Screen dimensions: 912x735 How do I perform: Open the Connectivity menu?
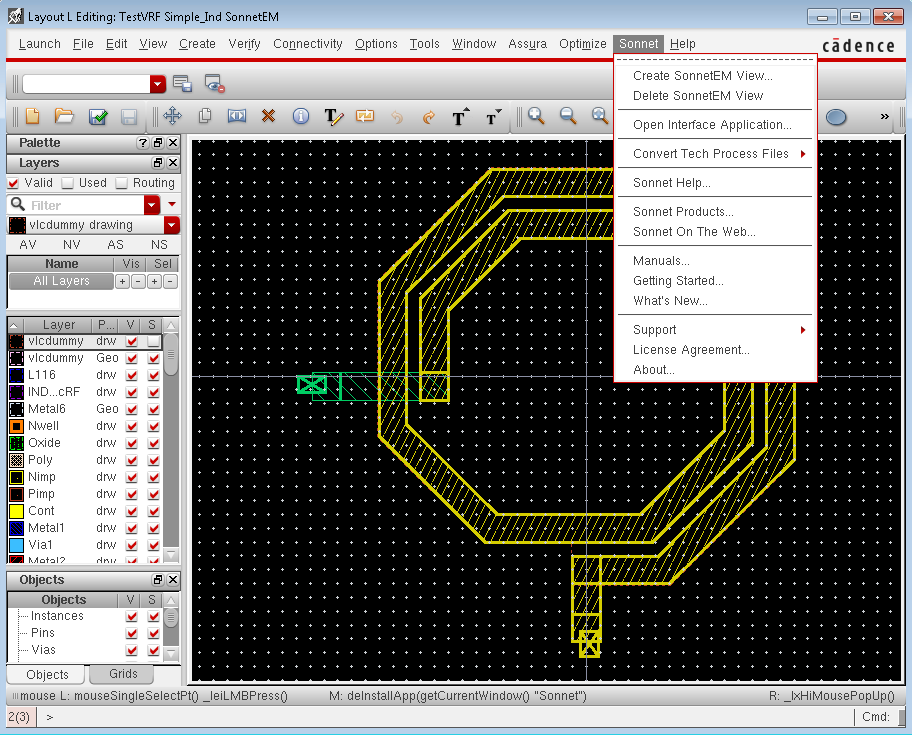pos(308,44)
